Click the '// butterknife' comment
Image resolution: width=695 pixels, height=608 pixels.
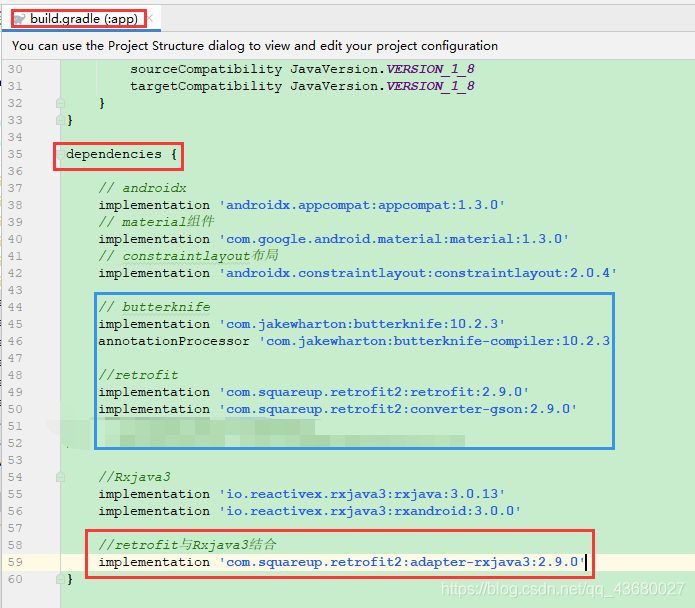(x=154, y=307)
